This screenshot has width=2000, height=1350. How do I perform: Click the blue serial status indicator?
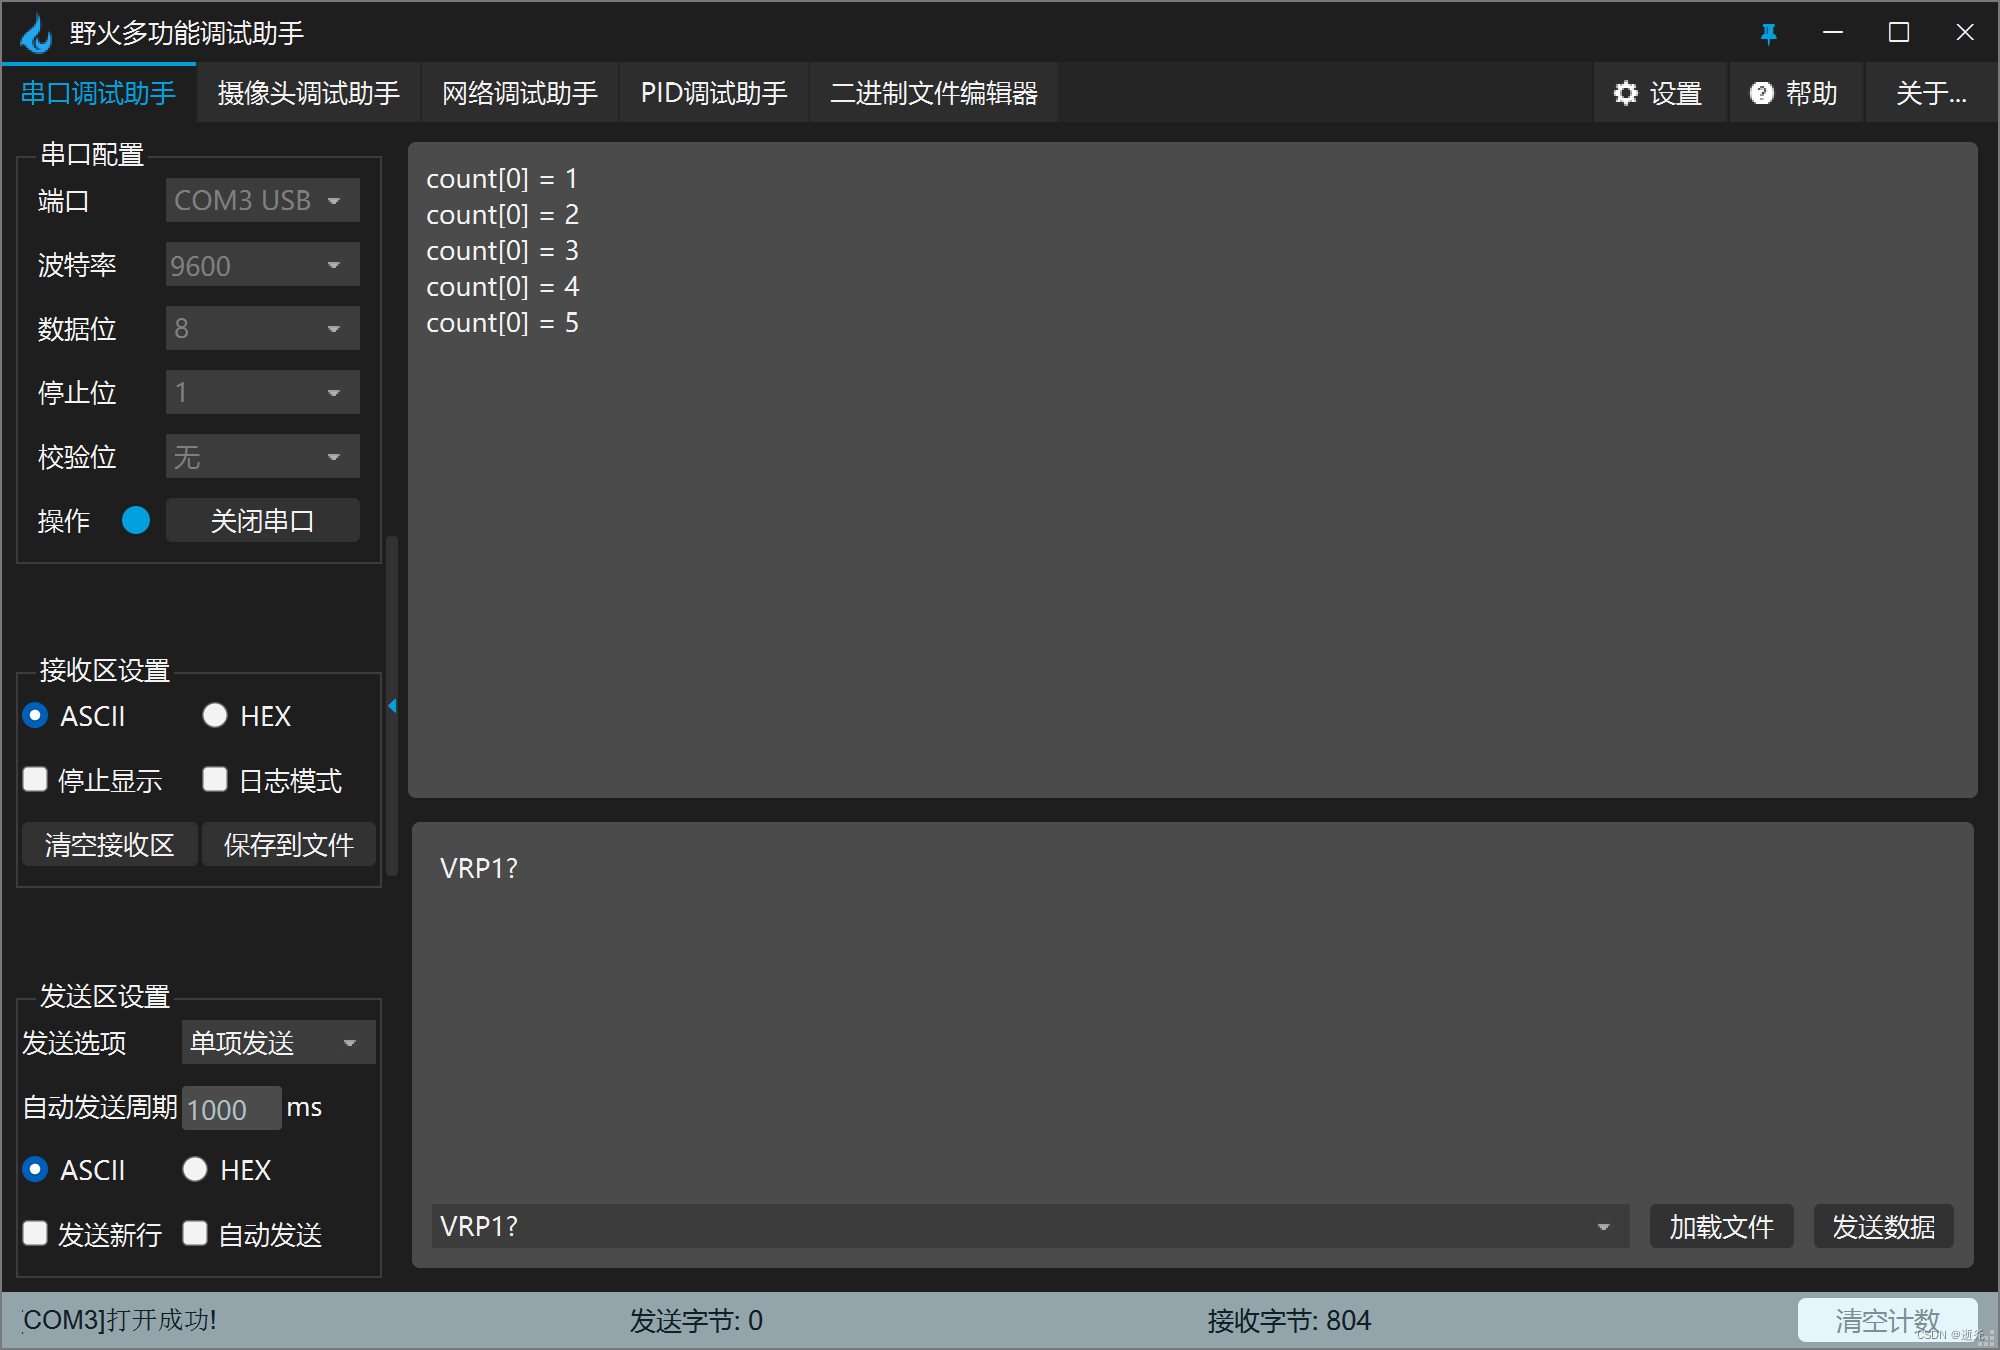click(x=136, y=520)
